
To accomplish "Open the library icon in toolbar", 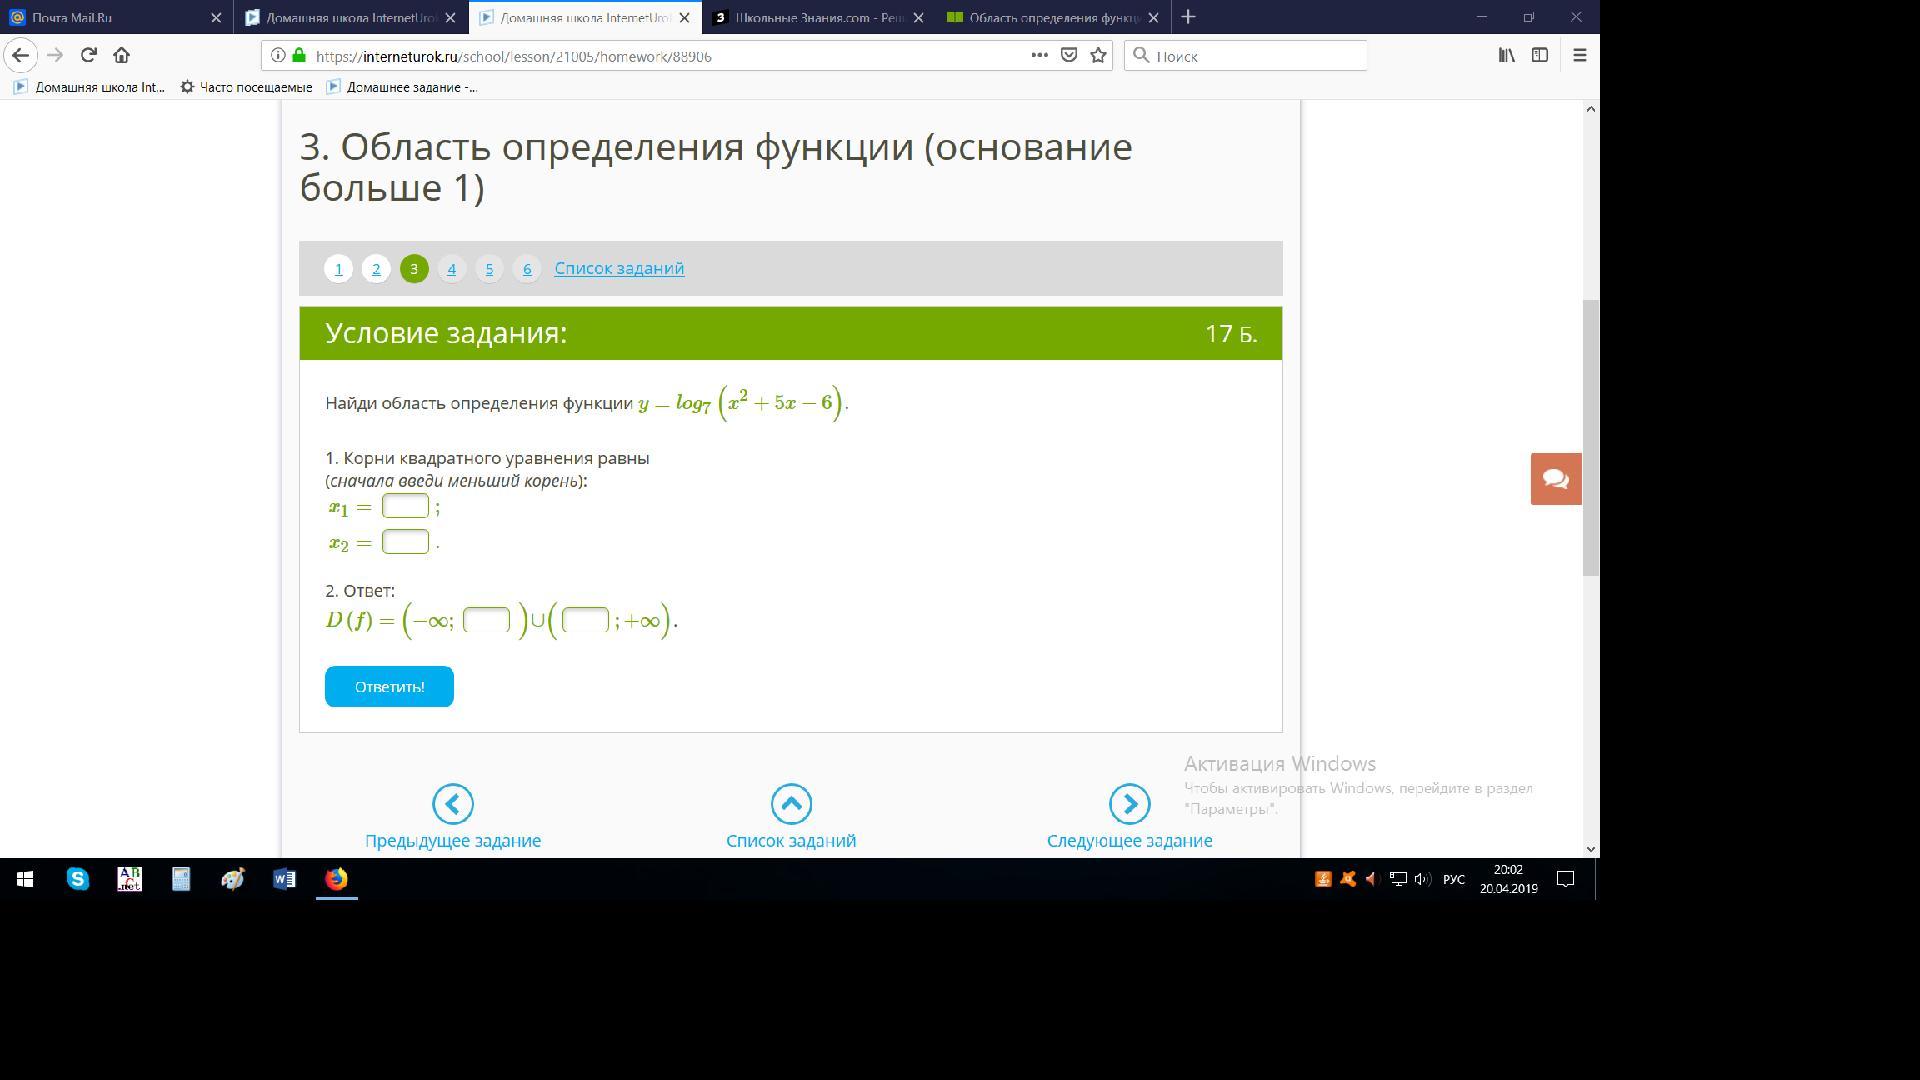I will click(x=1506, y=55).
